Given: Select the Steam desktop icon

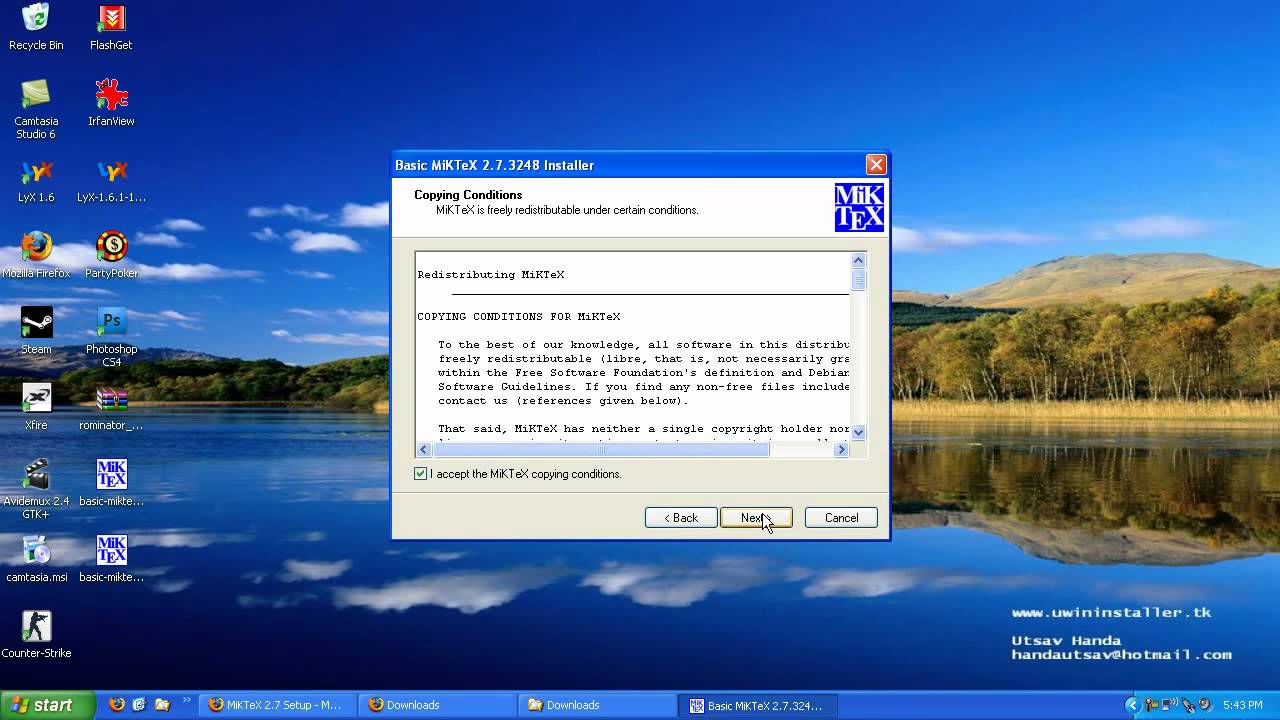Looking at the screenshot, I should [36, 331].
